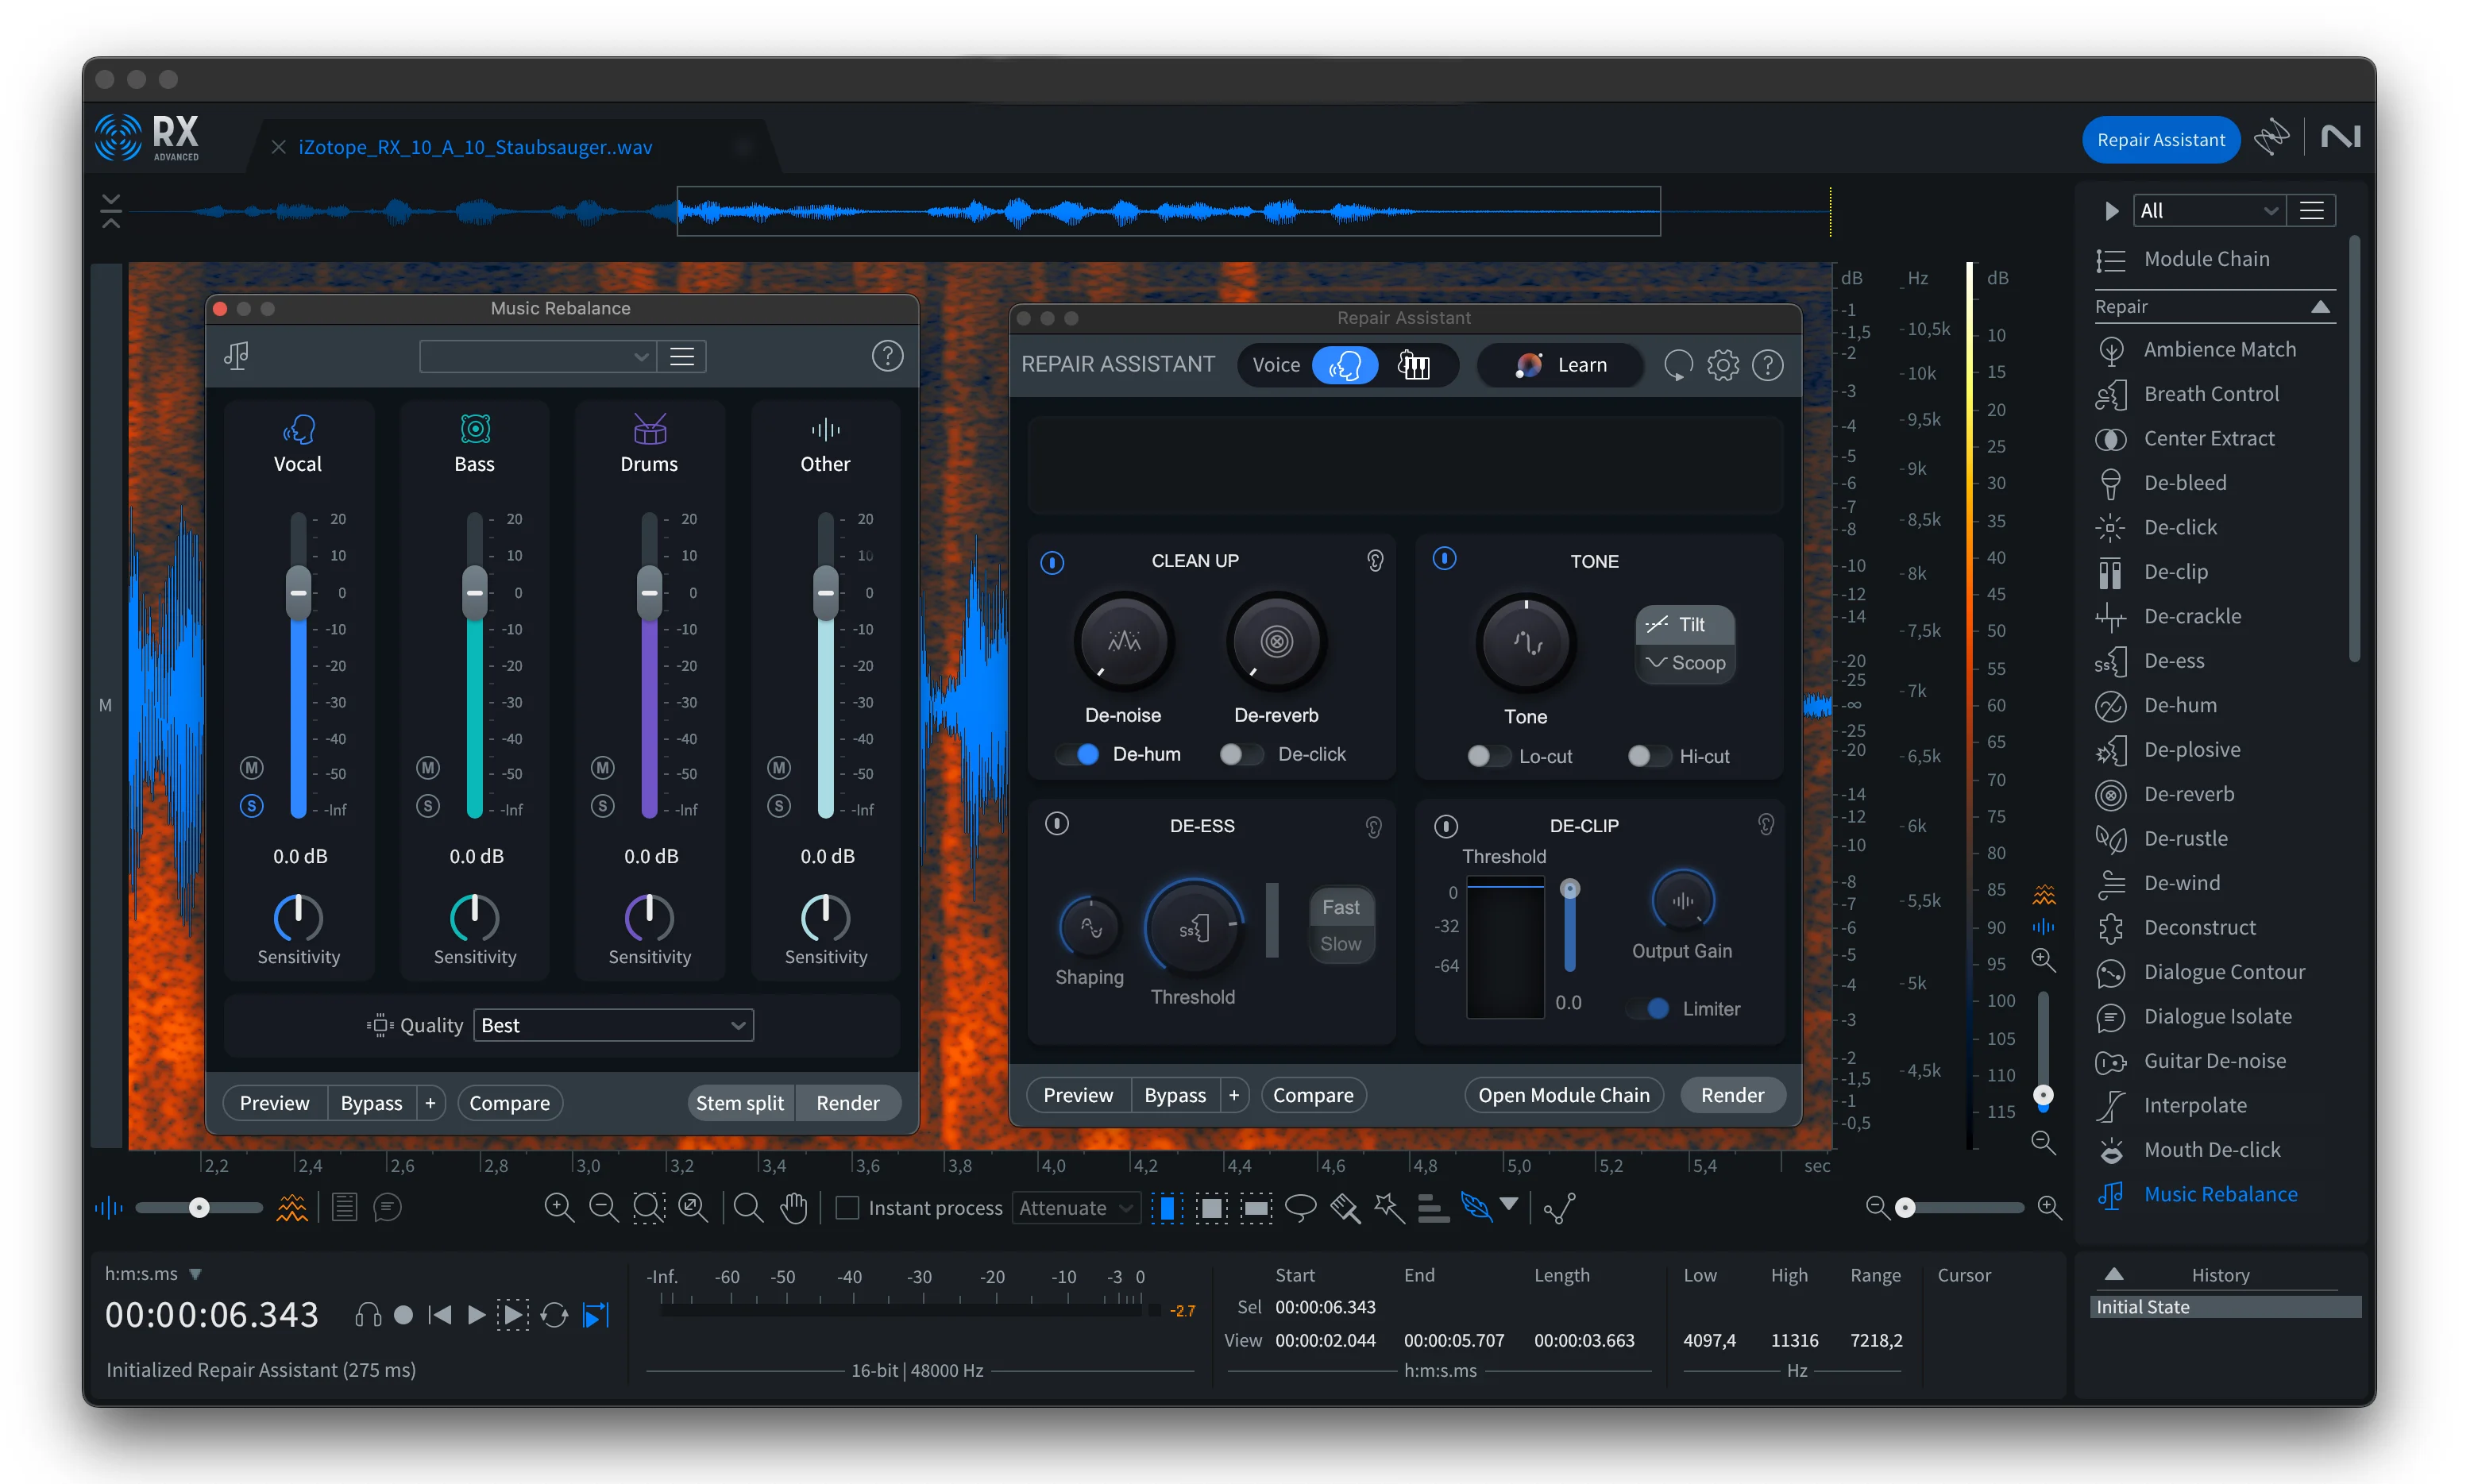Select the Ambience Match module
2474x1484 pixels.
coord(2218,349)
